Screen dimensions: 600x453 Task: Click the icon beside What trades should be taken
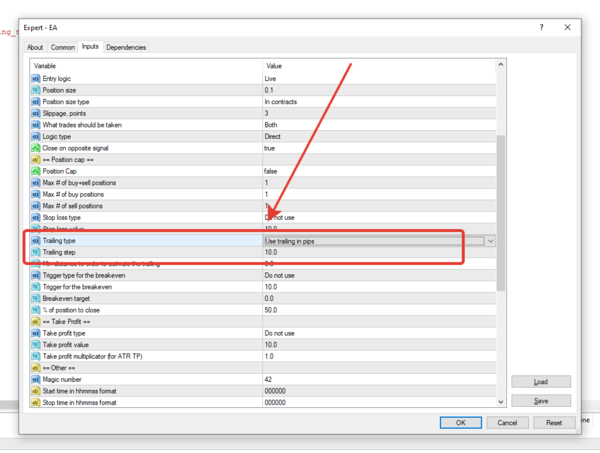coord(36,125)
